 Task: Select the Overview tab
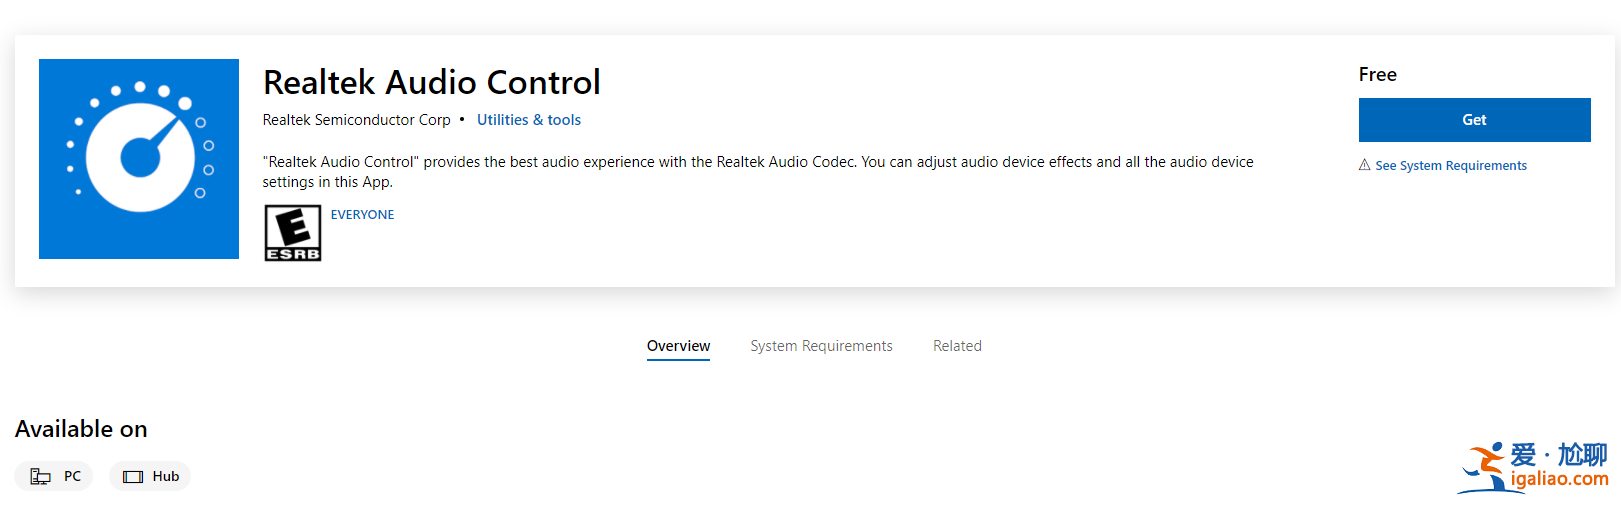[x=678, y=346]
